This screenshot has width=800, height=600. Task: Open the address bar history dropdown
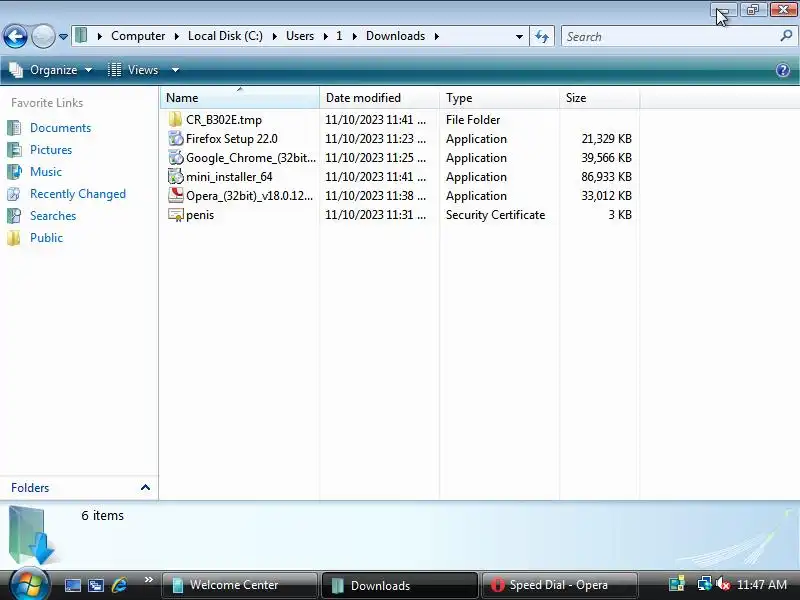coord(519,37)
